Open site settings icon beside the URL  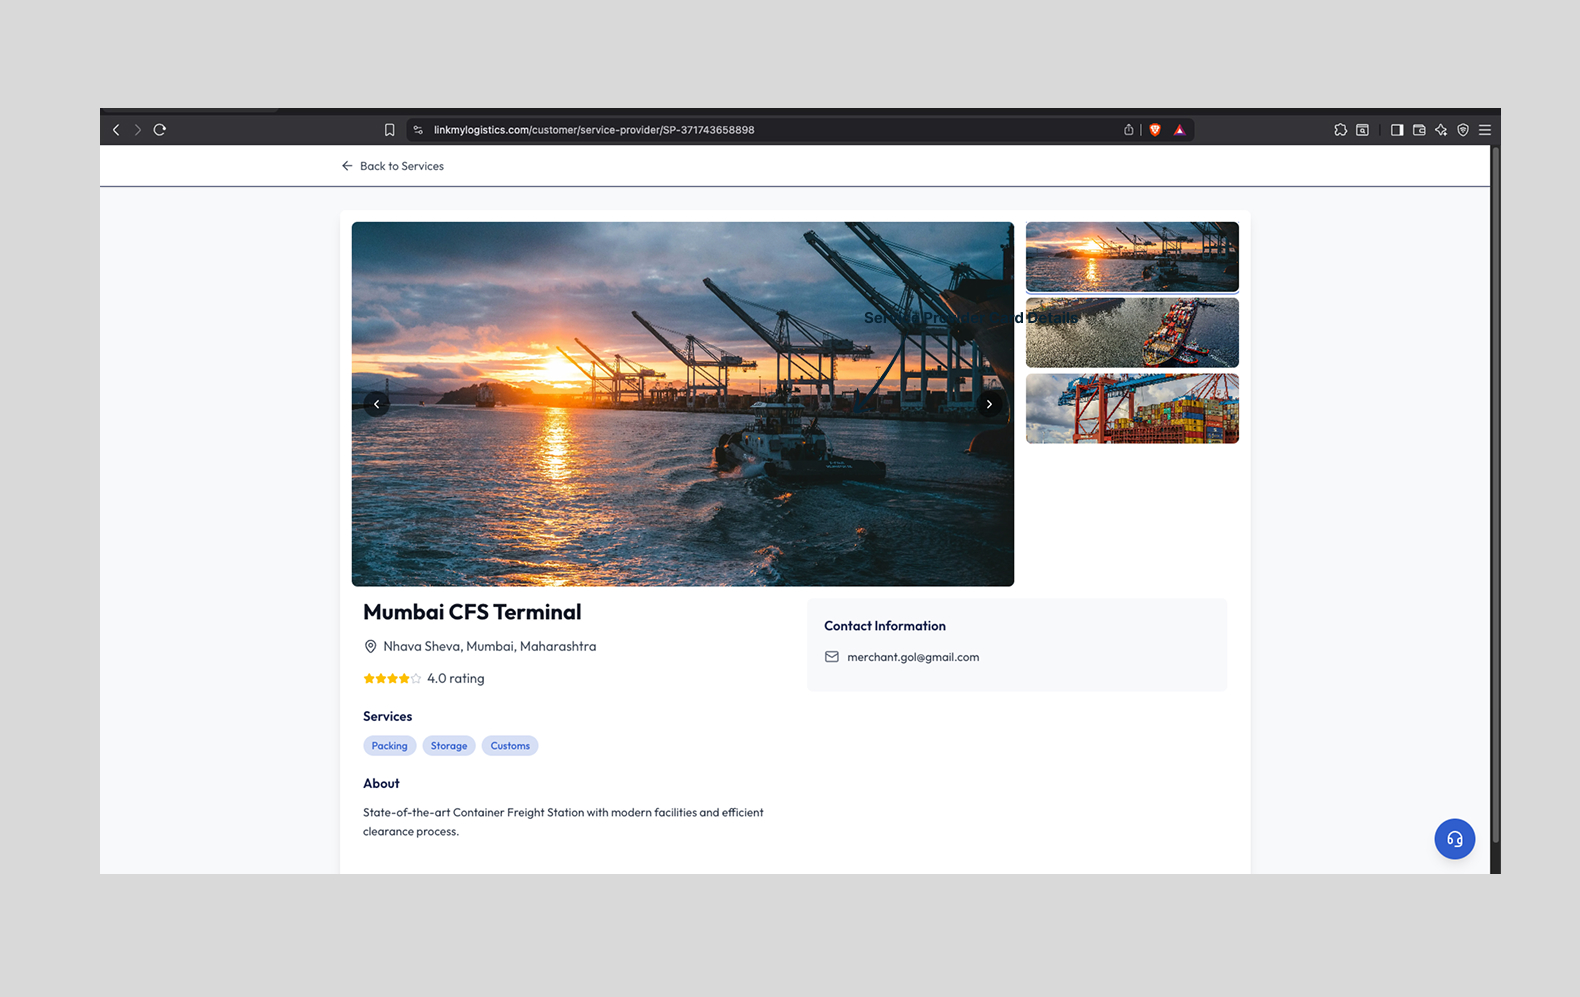tap(418, 130)
